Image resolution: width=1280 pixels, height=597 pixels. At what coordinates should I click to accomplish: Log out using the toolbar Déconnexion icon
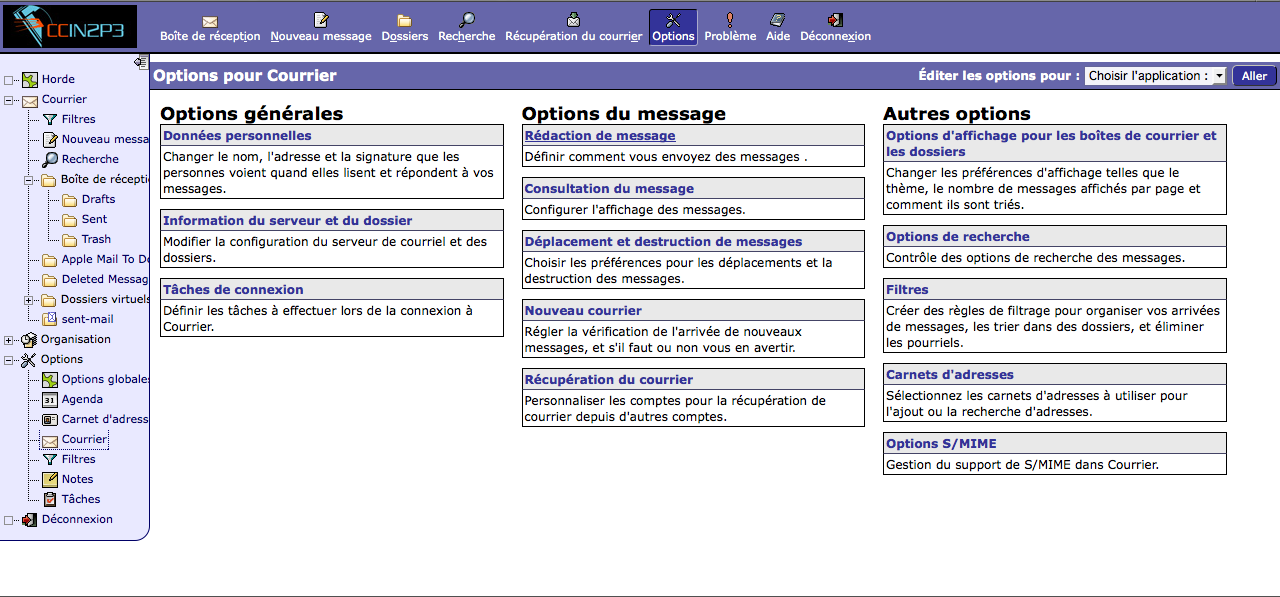[x=835, y=28]
